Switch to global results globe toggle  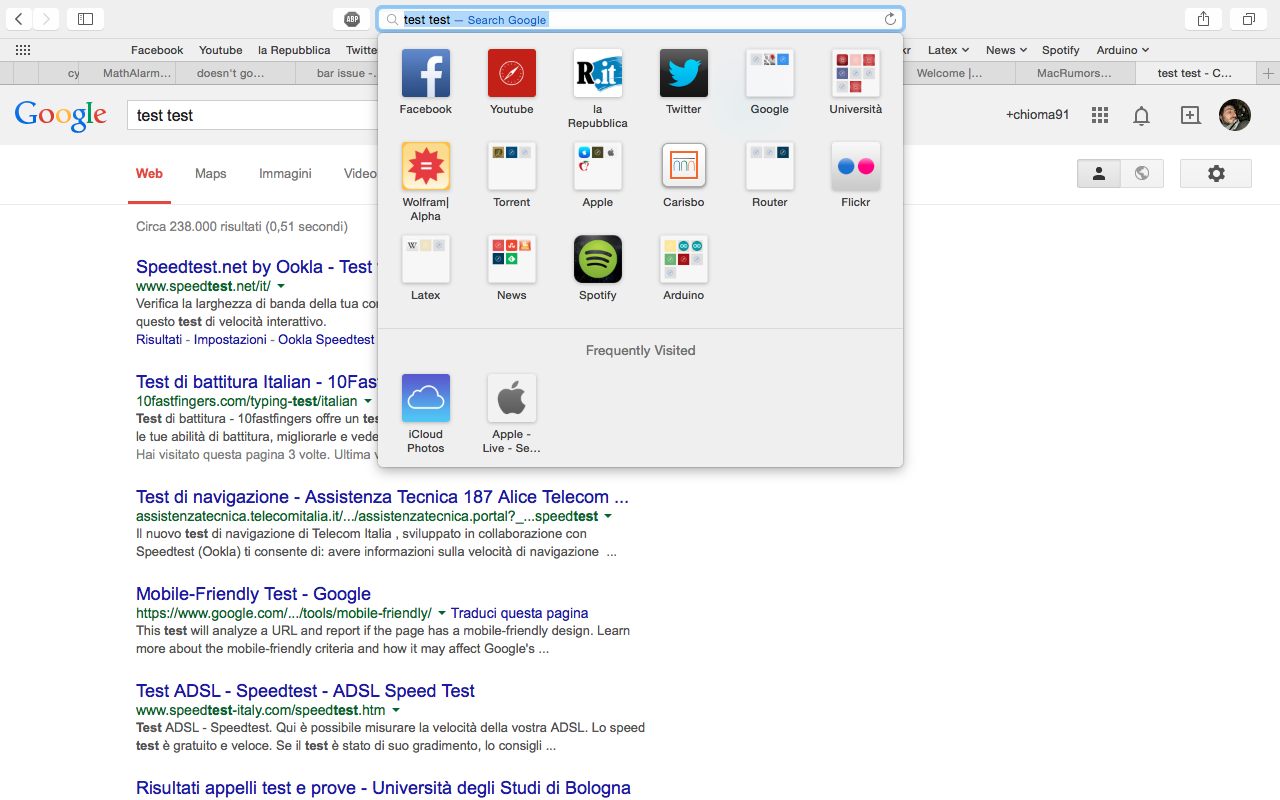point(1141,173)
